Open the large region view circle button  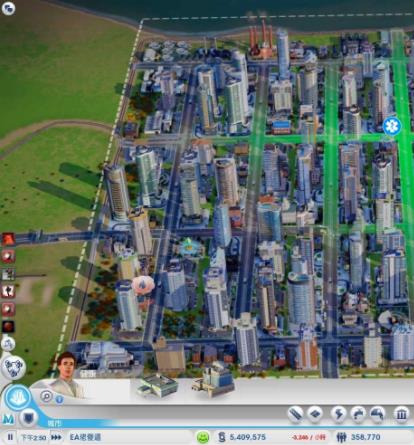pos(13,367)
